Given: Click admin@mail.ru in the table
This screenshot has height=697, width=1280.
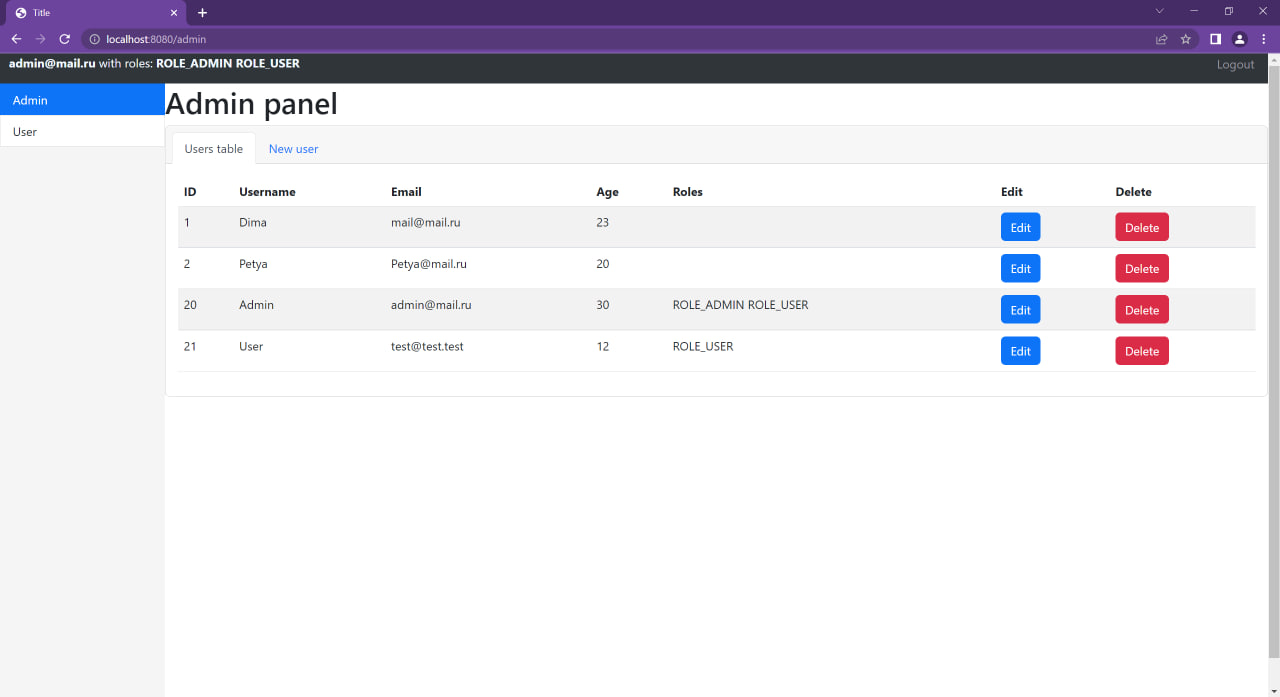Looking at the screenshot, I should [431, 305].
